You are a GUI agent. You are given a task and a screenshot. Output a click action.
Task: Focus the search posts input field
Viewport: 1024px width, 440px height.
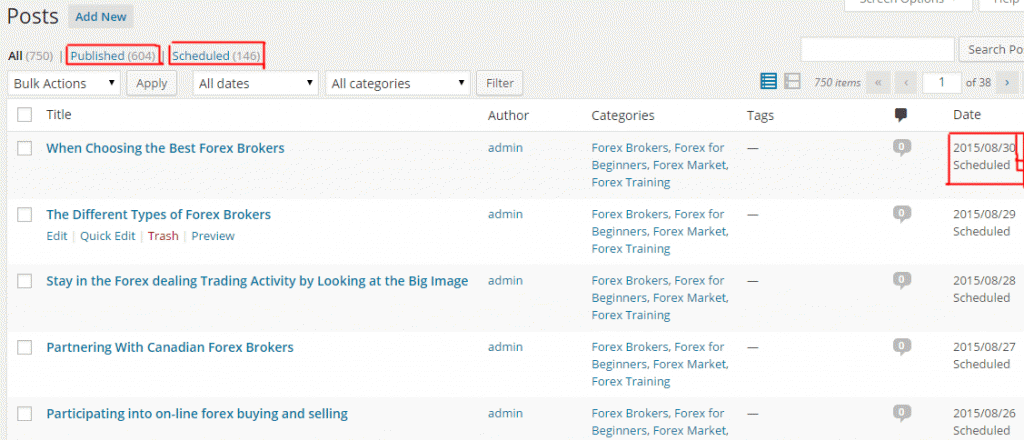(x=878, y=50)
